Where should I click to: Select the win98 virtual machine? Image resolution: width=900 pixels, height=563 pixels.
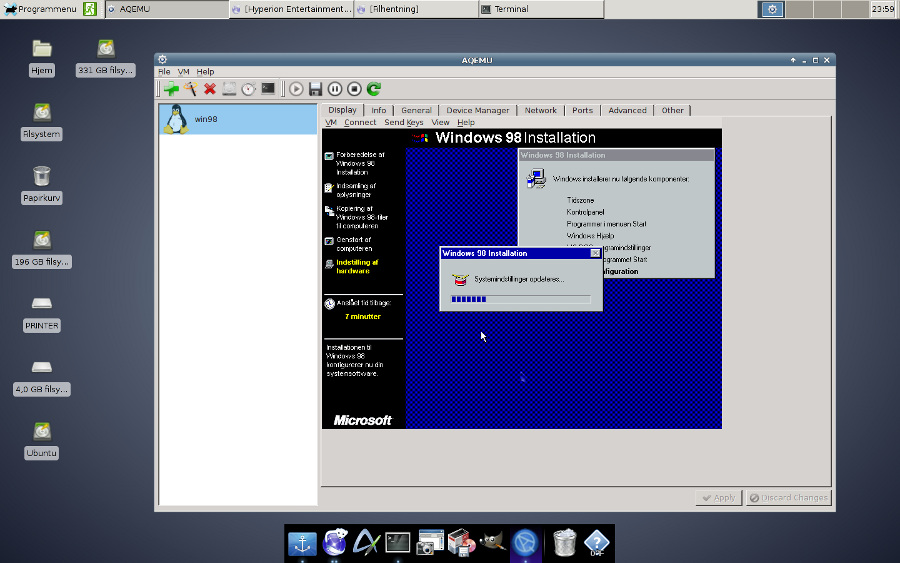238,119
